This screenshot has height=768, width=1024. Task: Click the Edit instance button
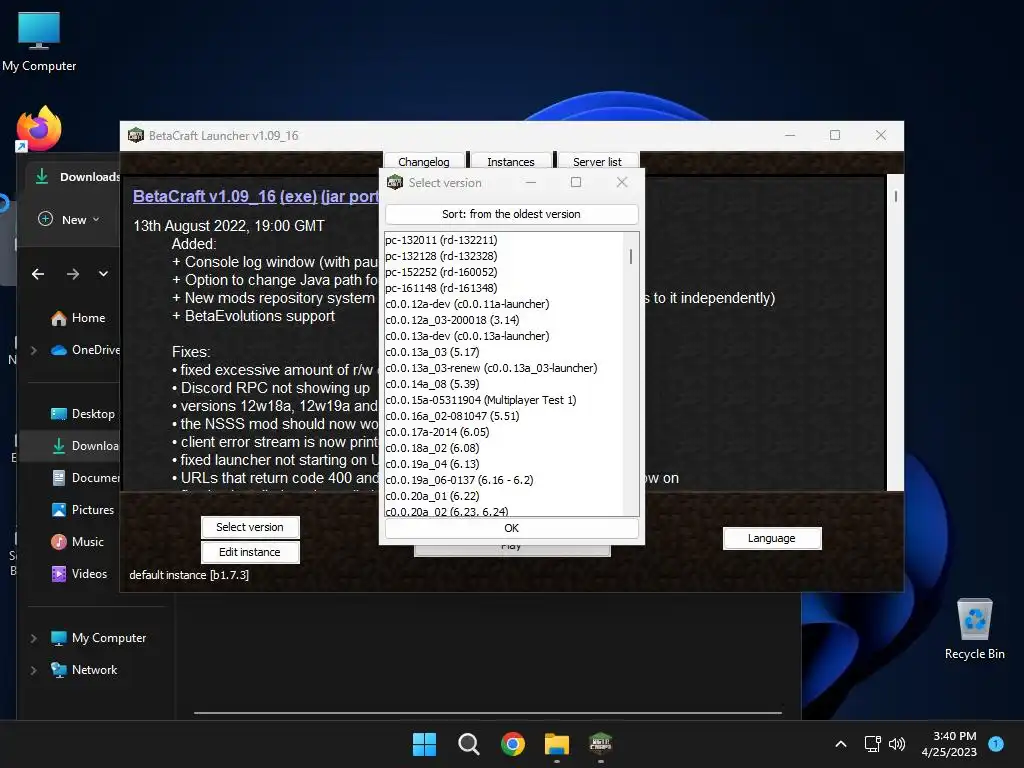coord(250,552)
